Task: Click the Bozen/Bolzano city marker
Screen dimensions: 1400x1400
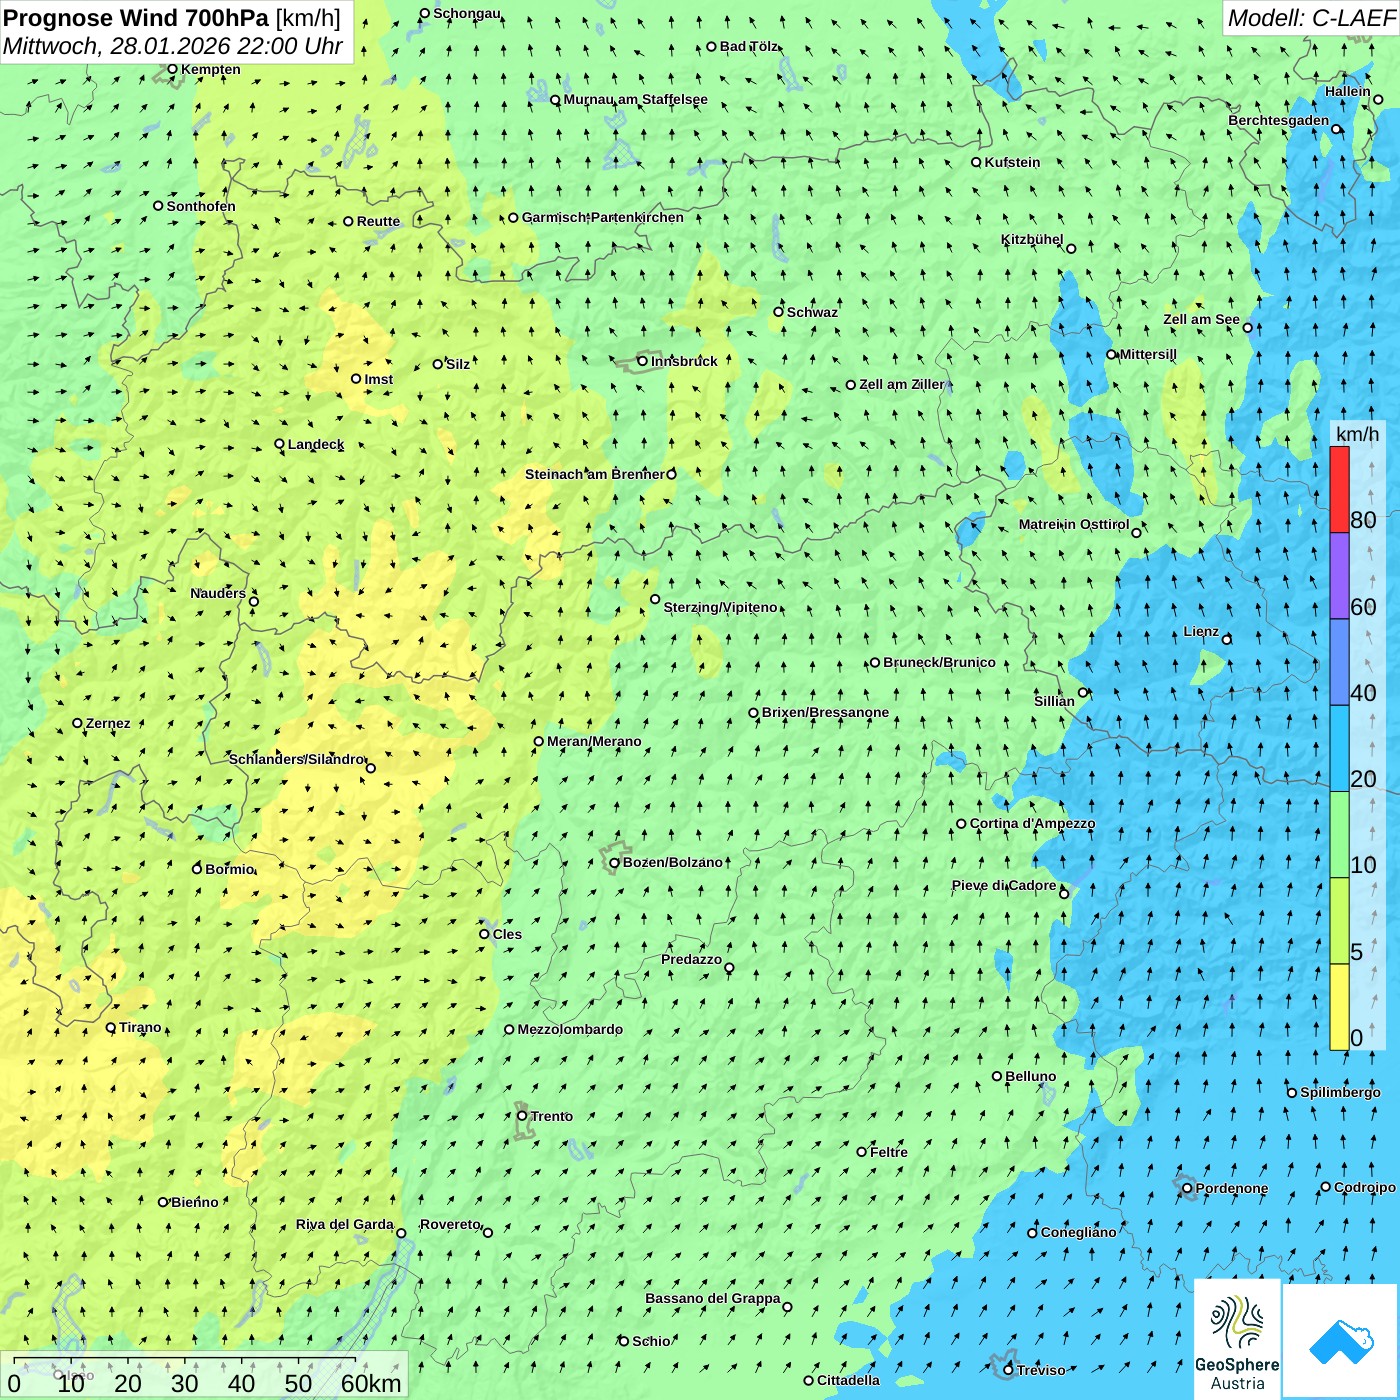Action: 615,862
